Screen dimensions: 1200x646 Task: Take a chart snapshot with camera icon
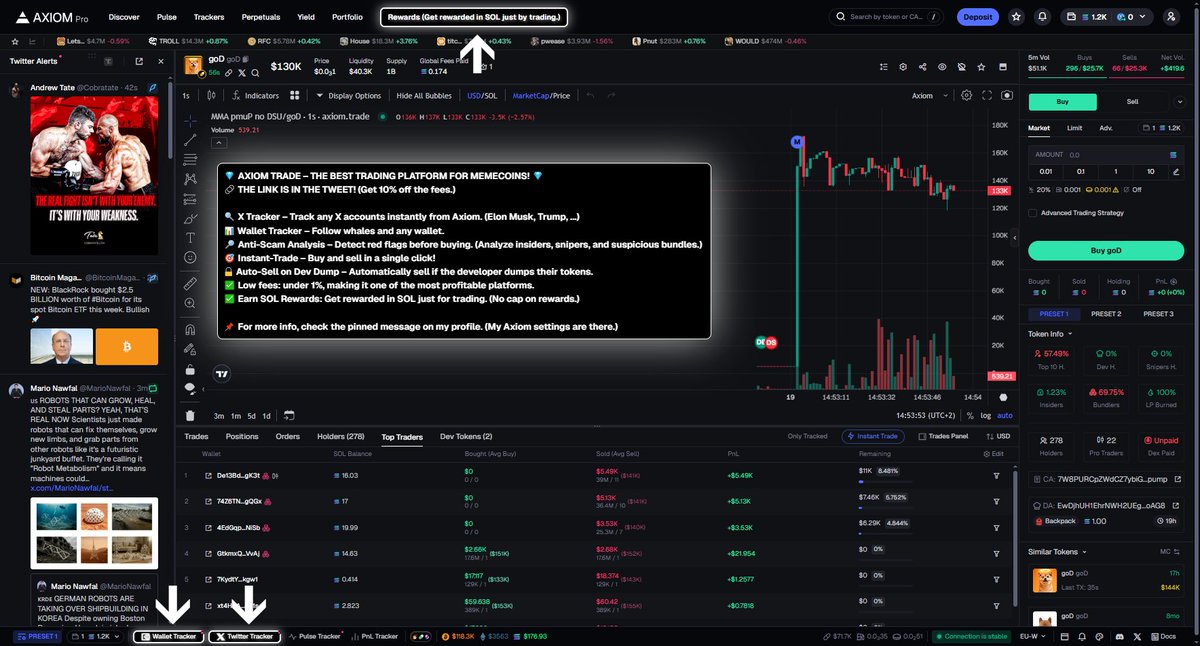click(1005, 96)
